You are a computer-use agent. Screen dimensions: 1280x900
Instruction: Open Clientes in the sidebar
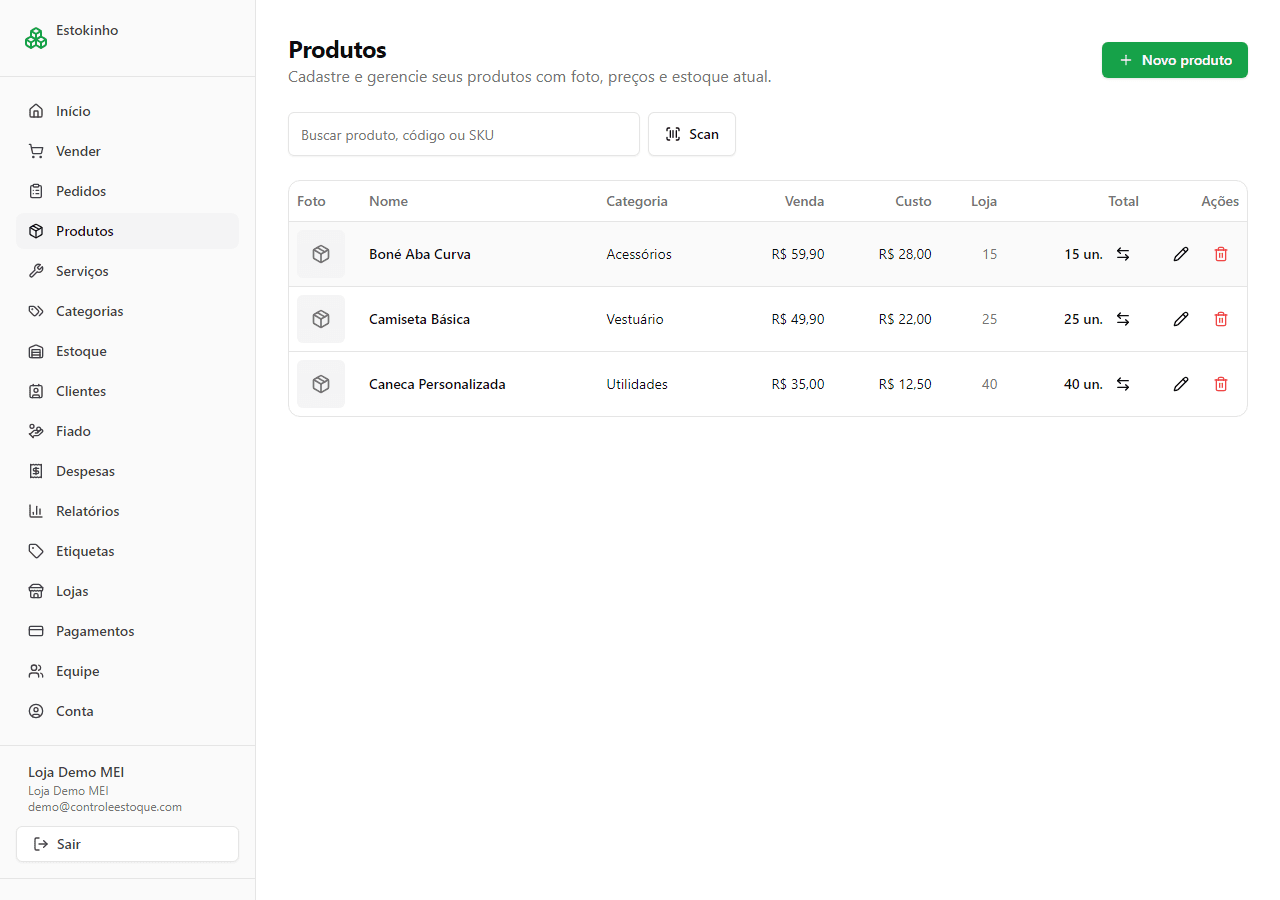click(127, 391)
